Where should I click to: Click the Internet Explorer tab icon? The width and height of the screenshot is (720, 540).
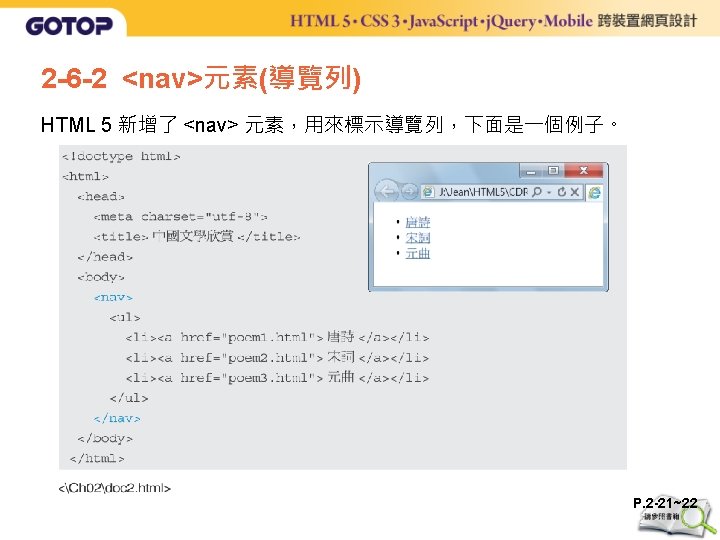pos(594,192)
